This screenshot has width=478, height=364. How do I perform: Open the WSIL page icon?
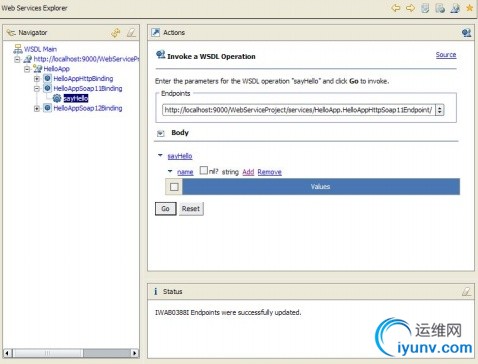pyautogui.click(x=440, y=8)
